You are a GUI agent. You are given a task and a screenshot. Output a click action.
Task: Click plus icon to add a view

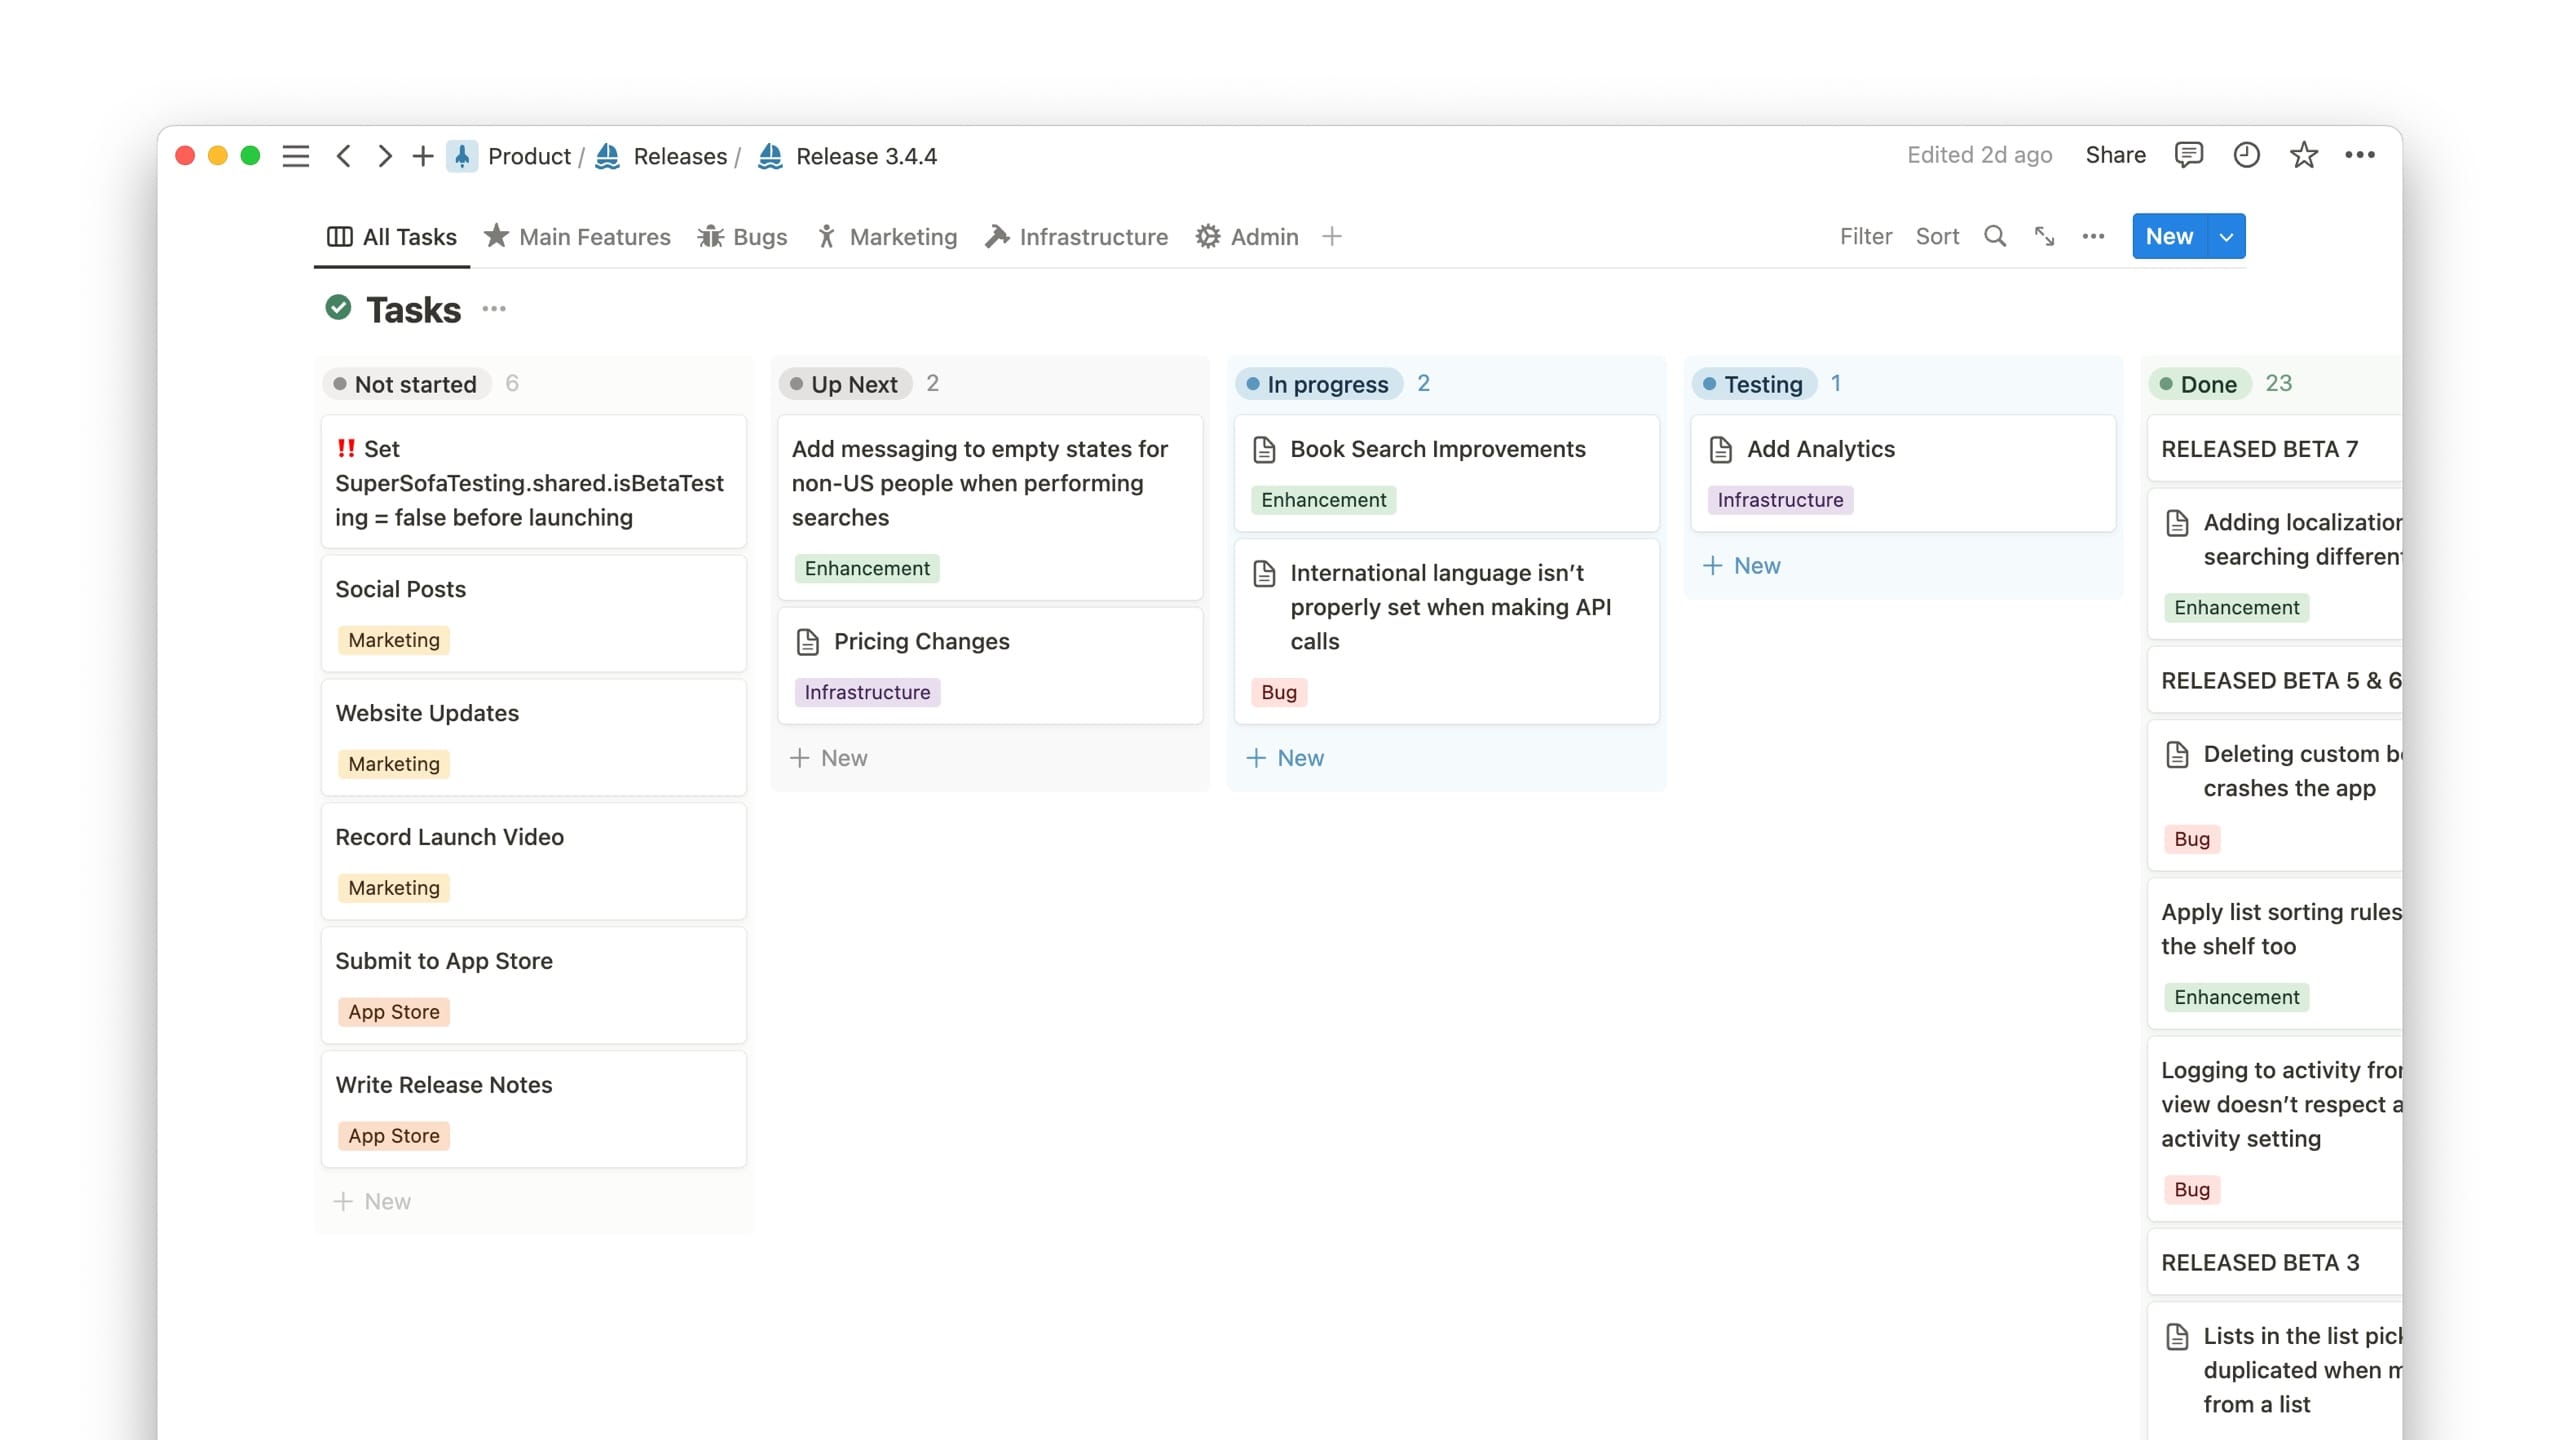(x=1331, y=237)
